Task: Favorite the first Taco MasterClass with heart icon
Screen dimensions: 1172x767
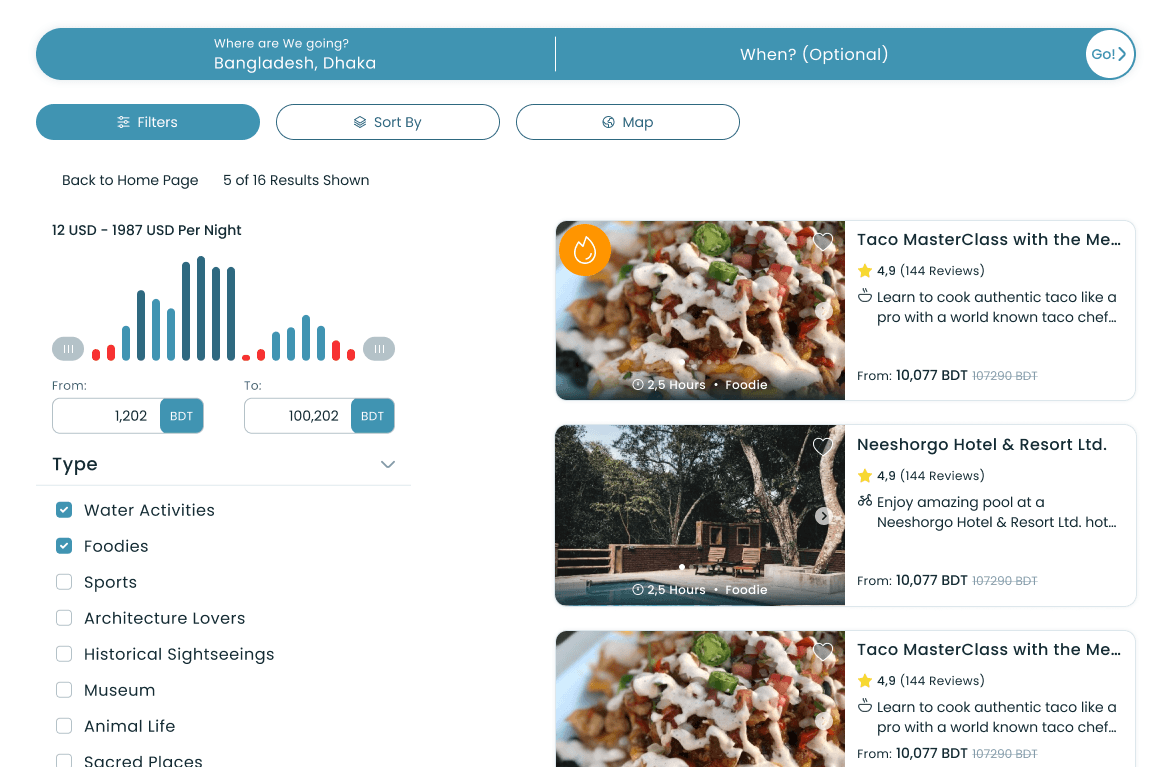Action: 822,241
